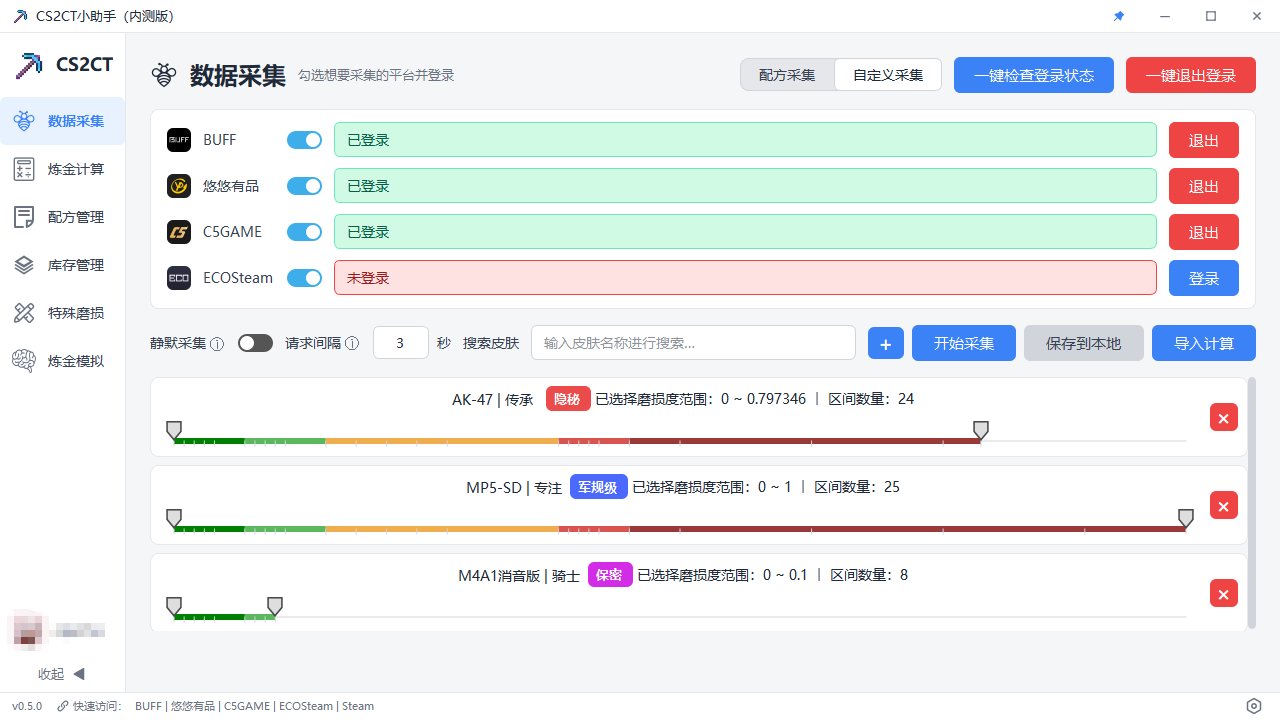Click the 军规级 rarity tag on MP5-SD

click(599, 487)
